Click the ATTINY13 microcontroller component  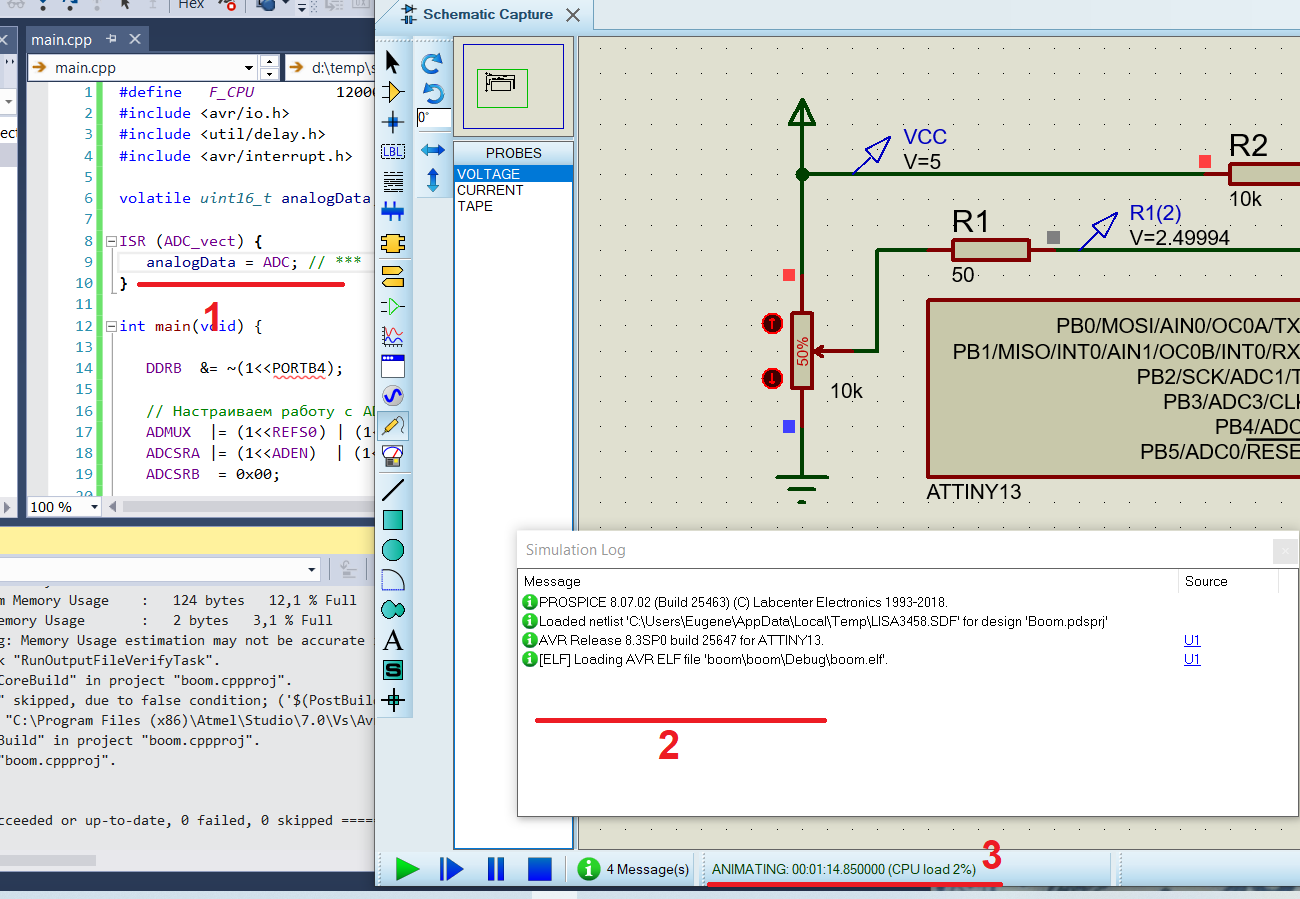pos(1114,387)
